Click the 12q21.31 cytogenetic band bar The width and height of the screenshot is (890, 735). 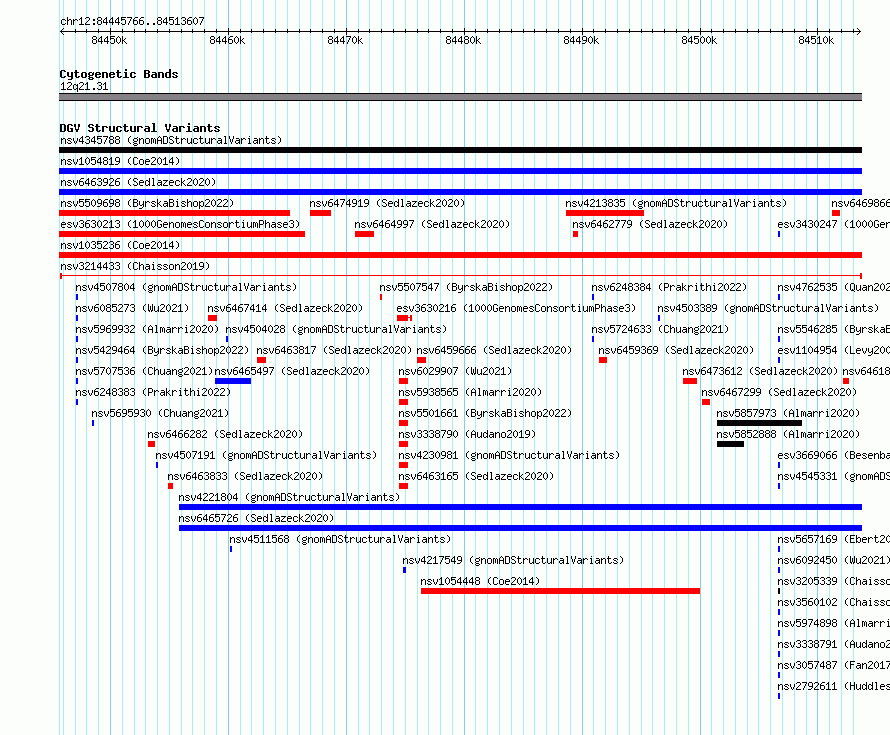pyautogui.click(x=460, y=97)
